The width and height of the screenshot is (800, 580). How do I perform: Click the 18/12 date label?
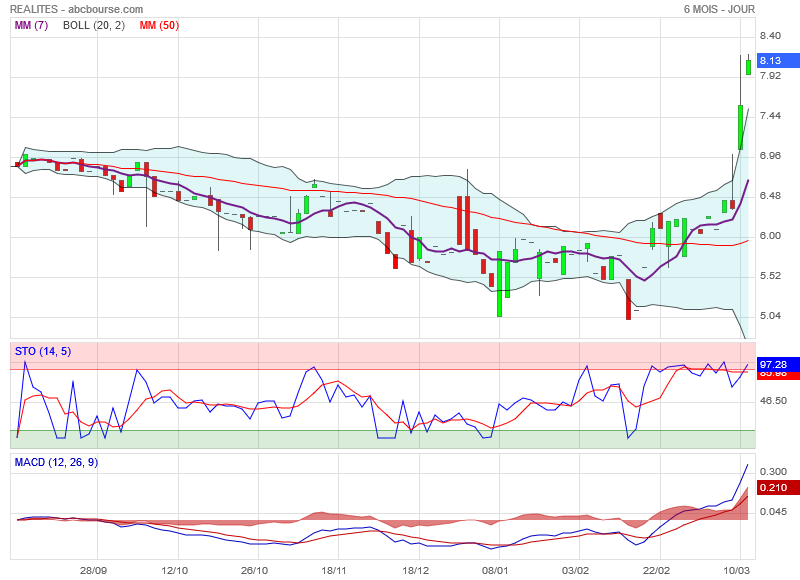tap(415, 570)
